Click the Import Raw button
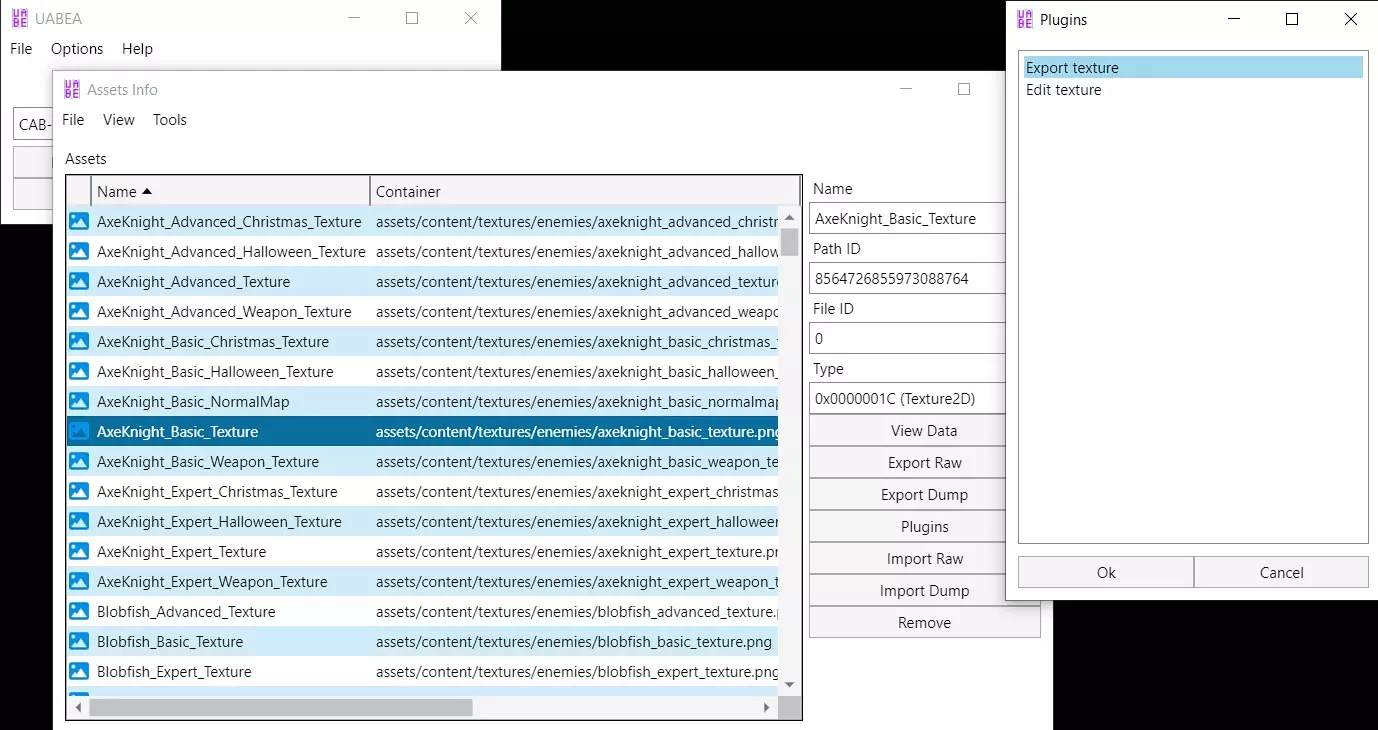 pos(924,559)
